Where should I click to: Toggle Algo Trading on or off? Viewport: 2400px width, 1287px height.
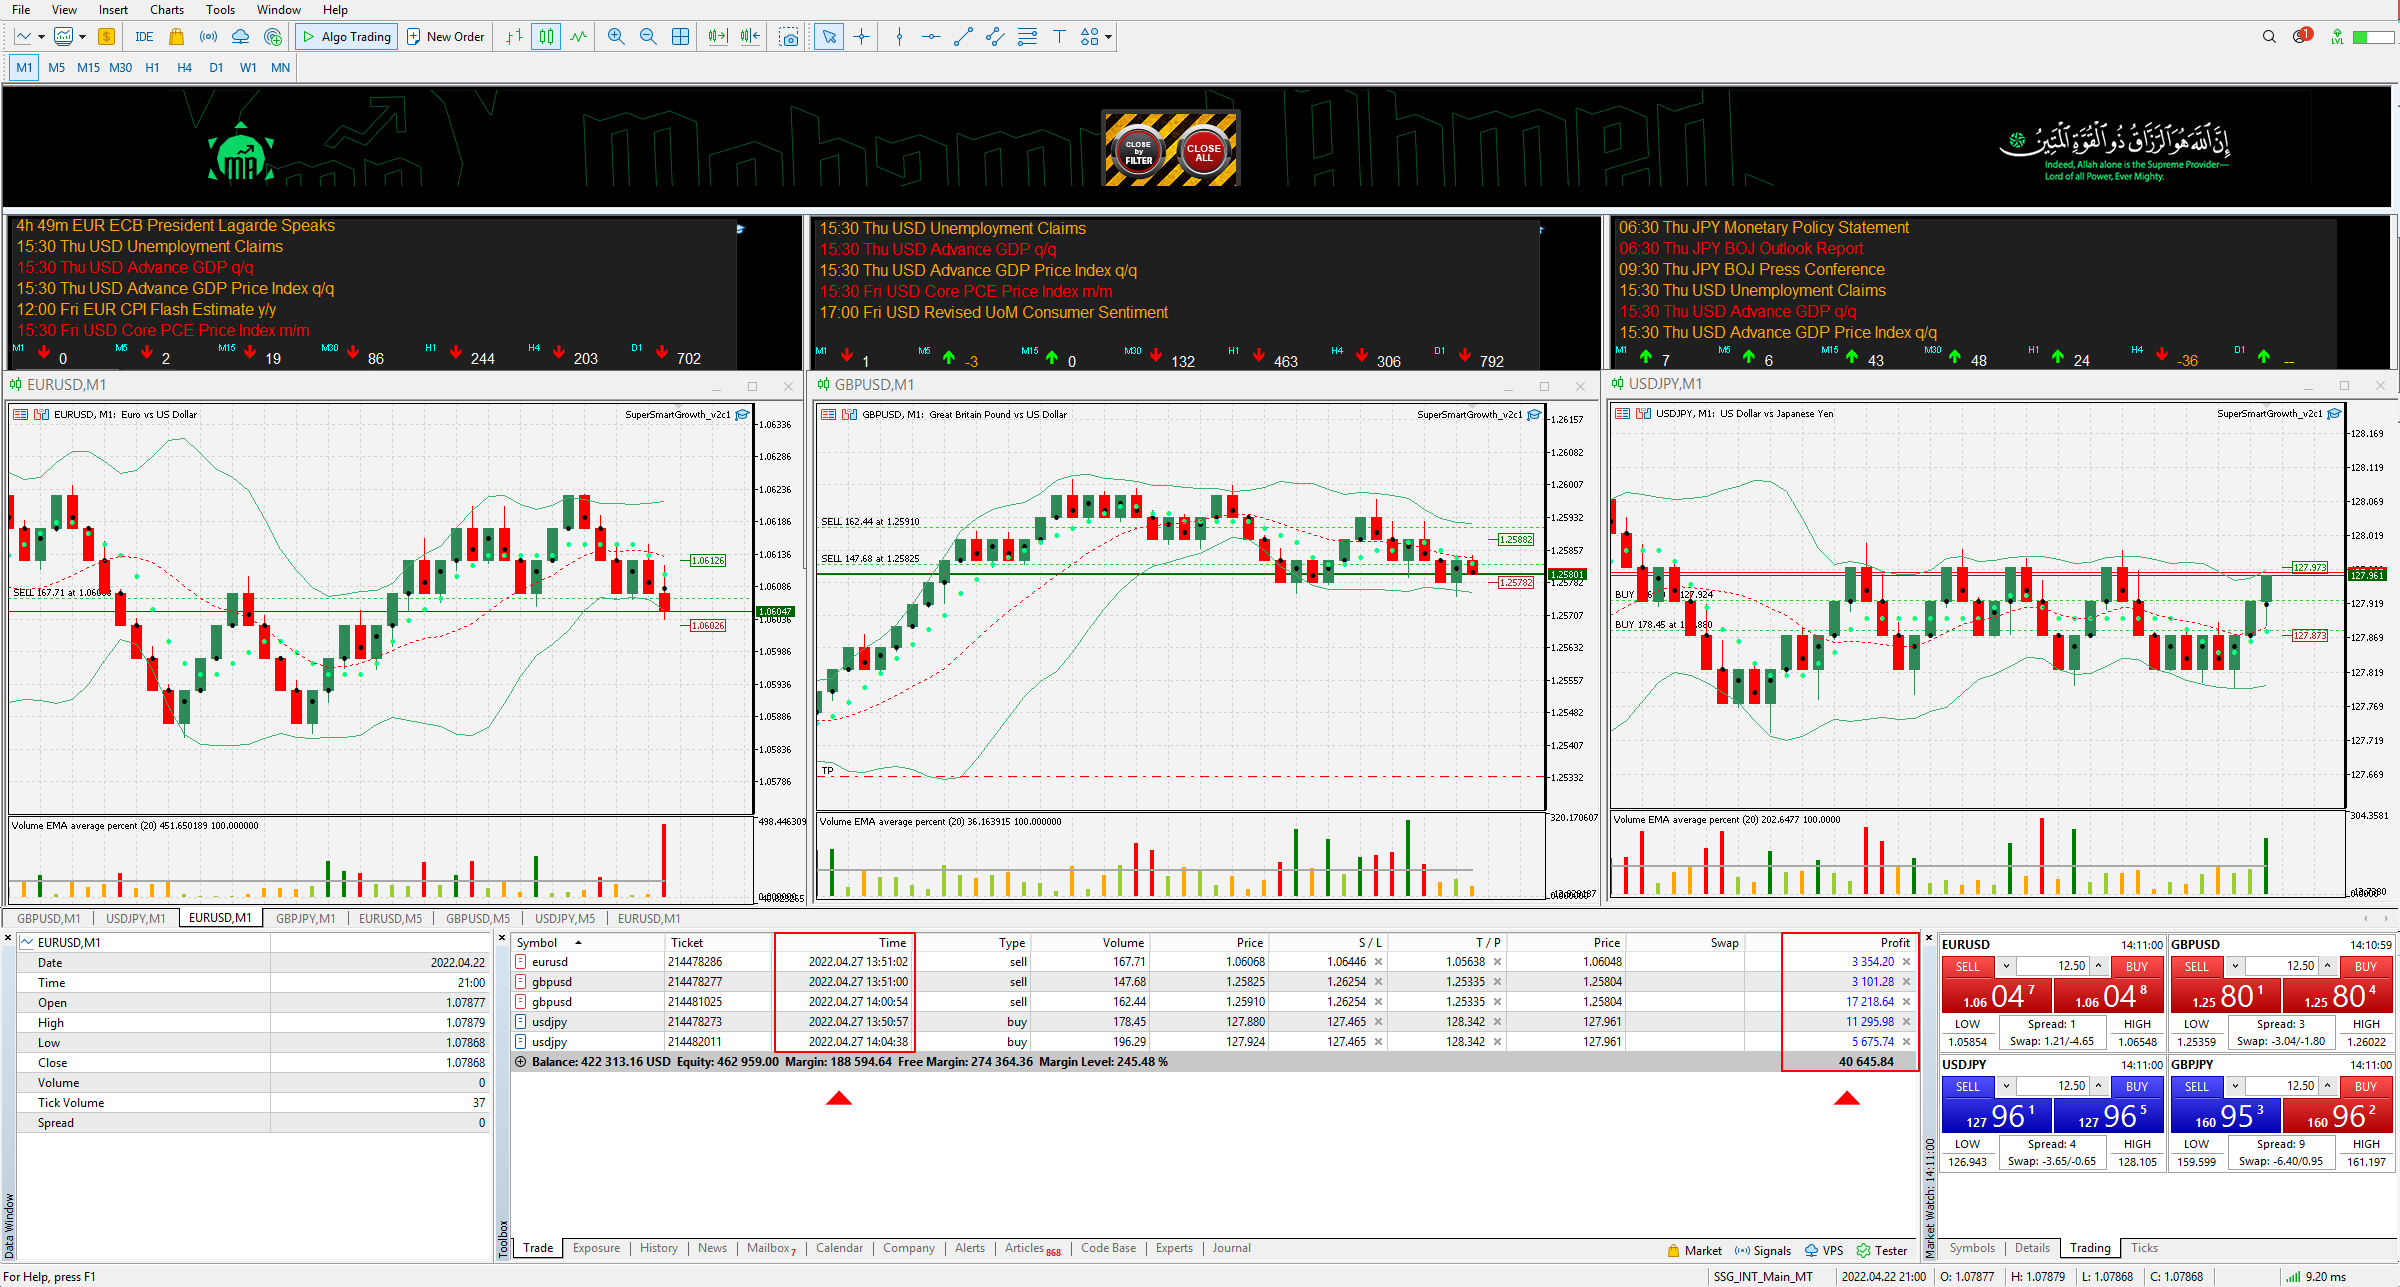[347, 37]
